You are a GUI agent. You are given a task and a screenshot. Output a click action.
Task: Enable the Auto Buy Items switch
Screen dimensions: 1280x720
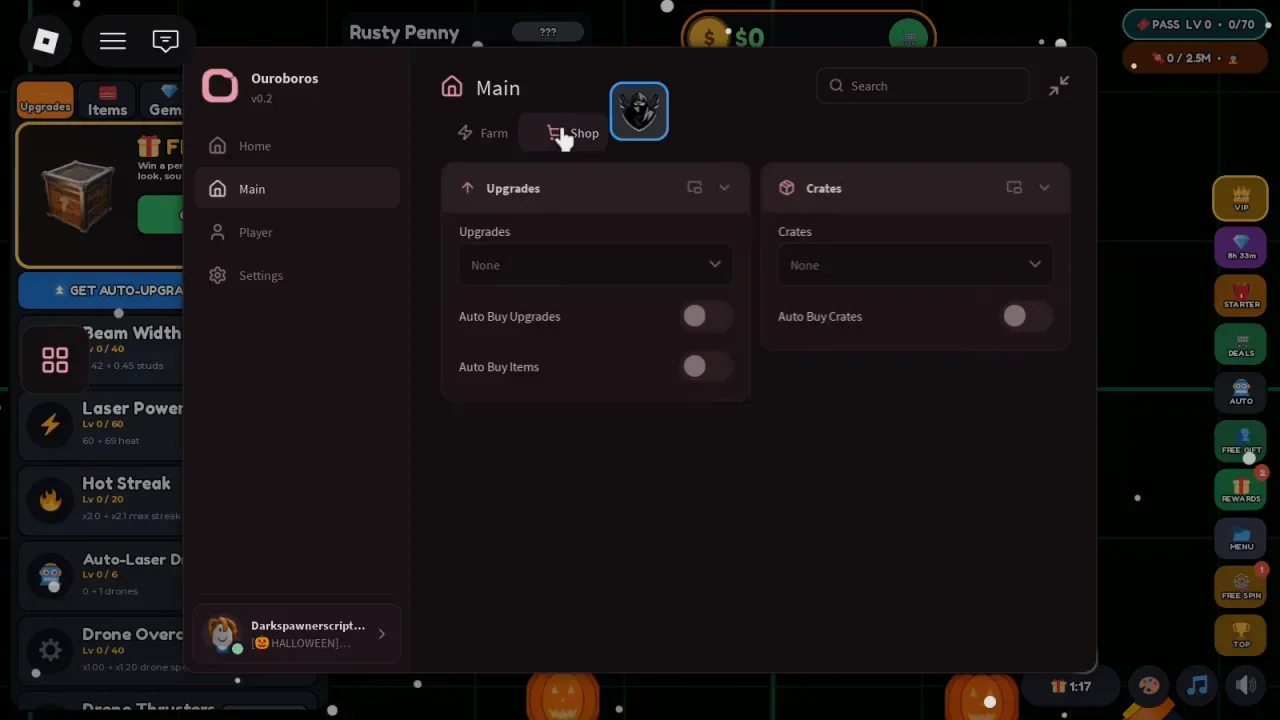[x=706, y=366]
